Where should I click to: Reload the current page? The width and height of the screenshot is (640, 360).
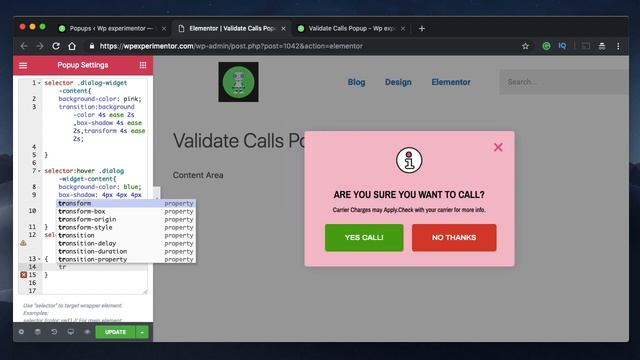[x=56, y=46]
